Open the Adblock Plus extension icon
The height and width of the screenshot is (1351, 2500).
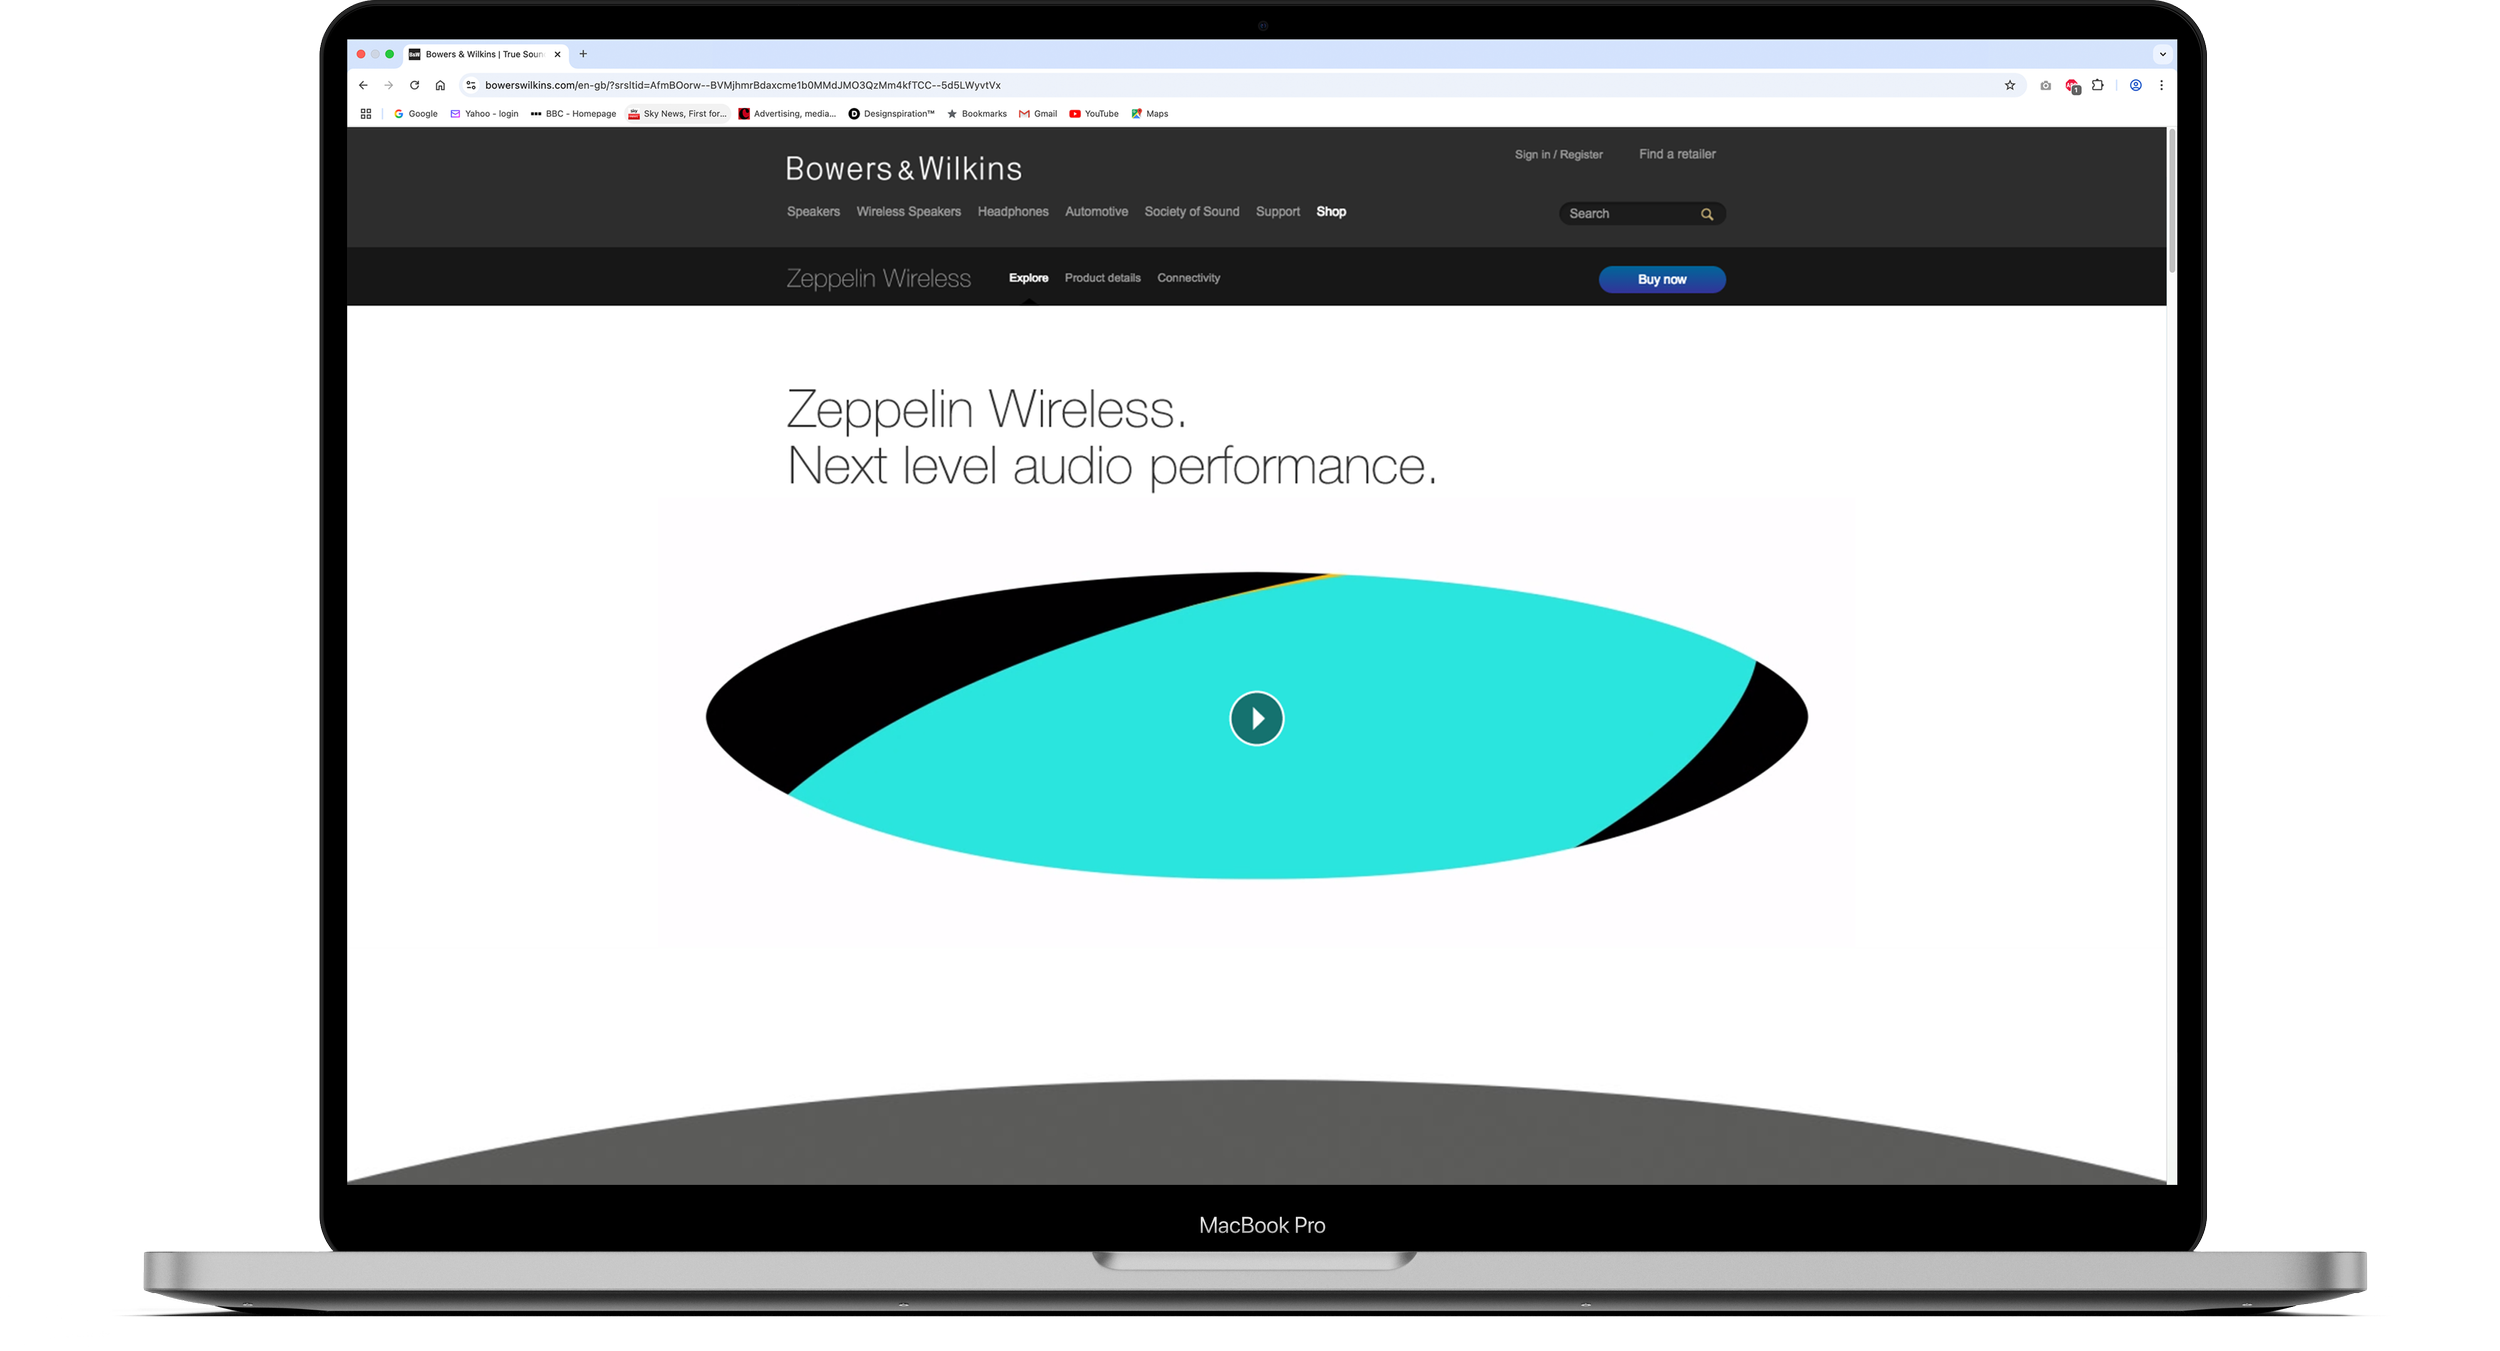click(x=2072, y=86)
